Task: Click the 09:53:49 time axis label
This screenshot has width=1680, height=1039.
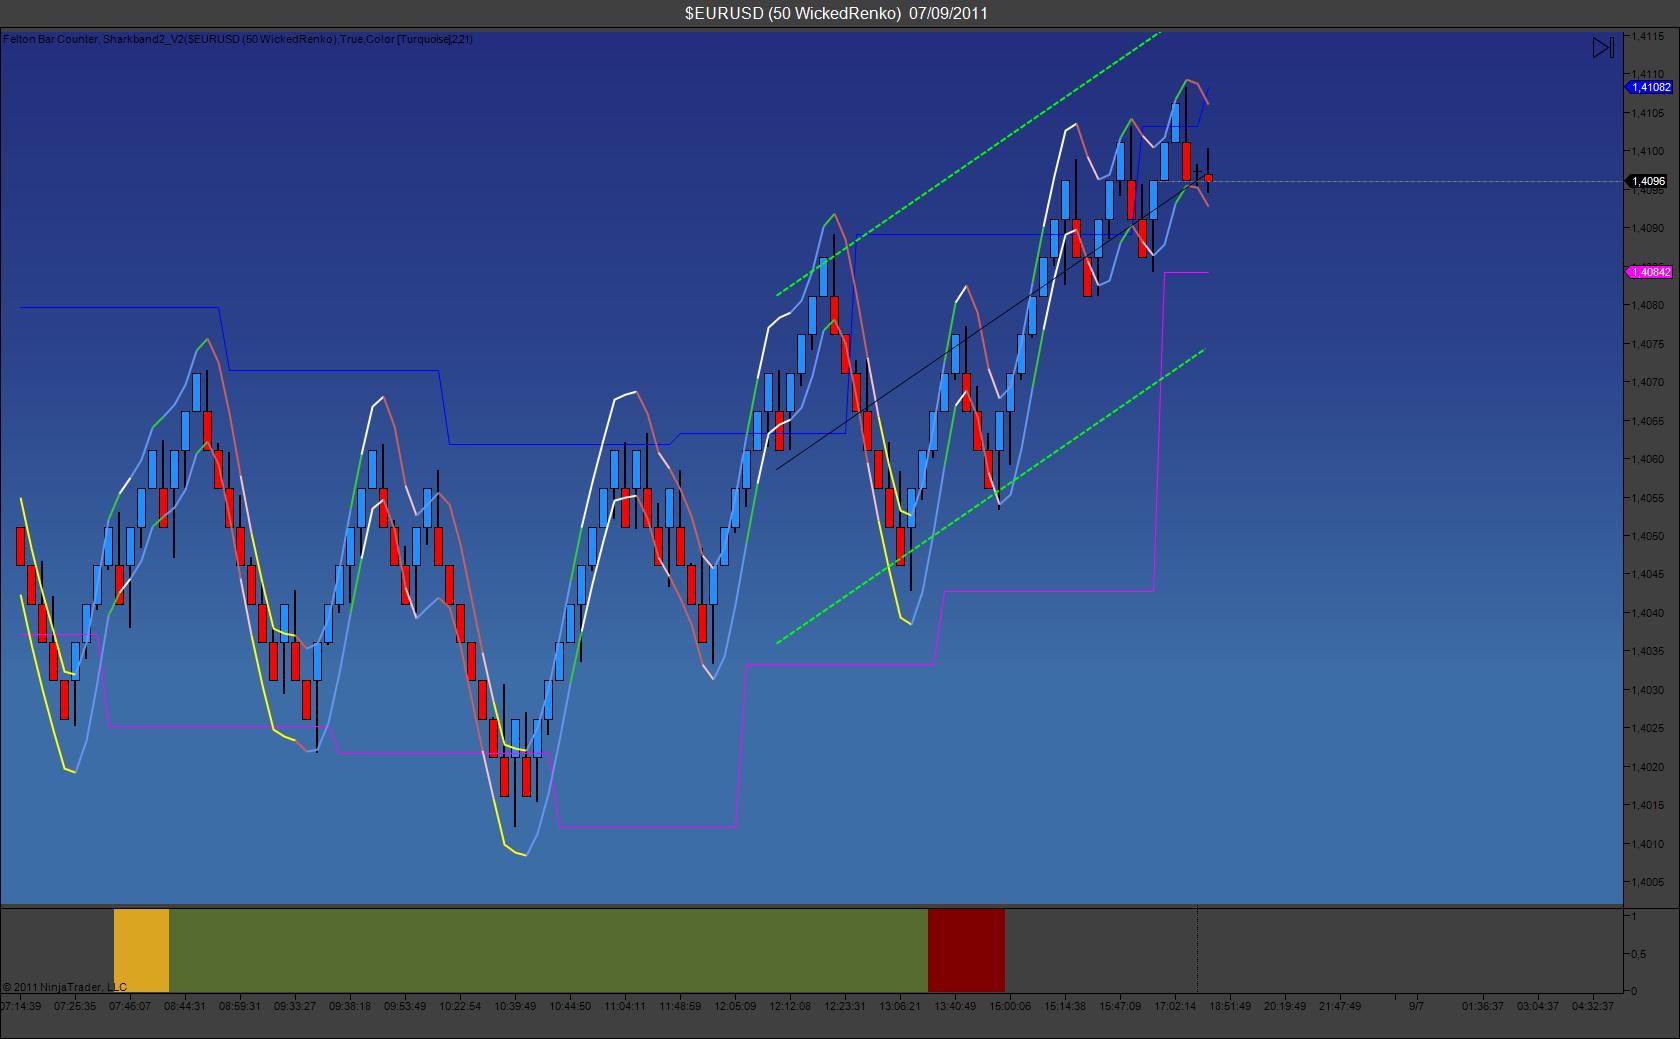Action: point(405,1006)
